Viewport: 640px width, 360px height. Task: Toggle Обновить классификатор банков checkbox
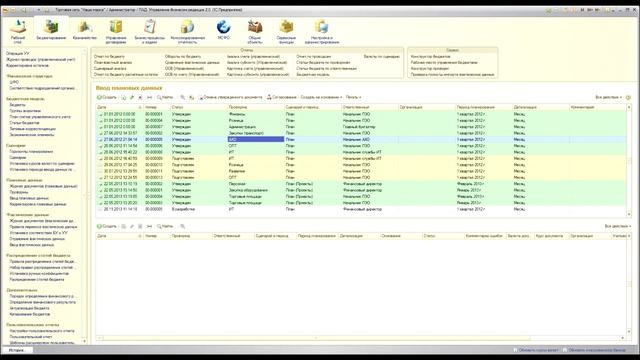565,350
